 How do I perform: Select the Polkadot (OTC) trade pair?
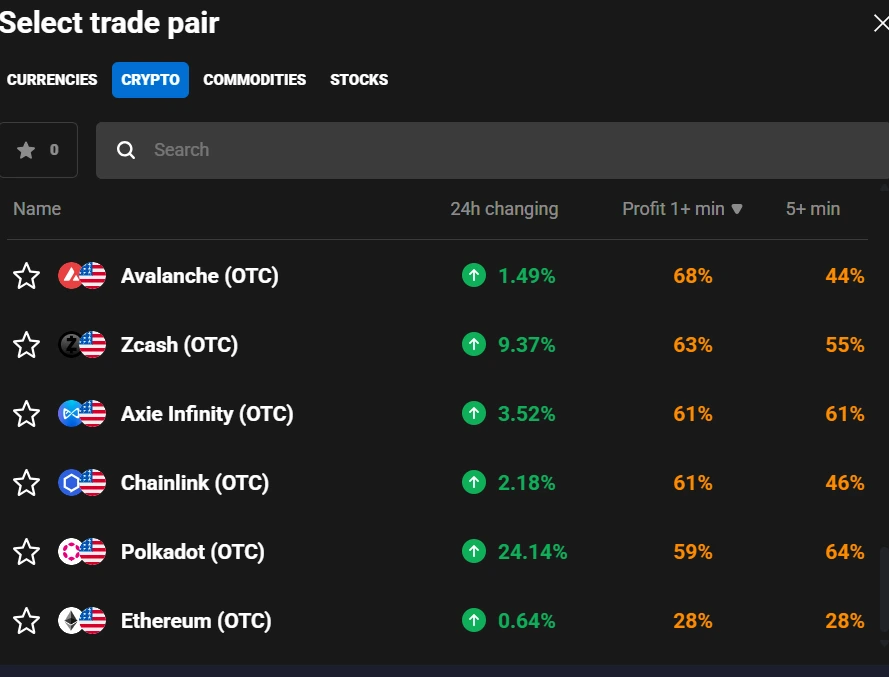pos(192,551)
